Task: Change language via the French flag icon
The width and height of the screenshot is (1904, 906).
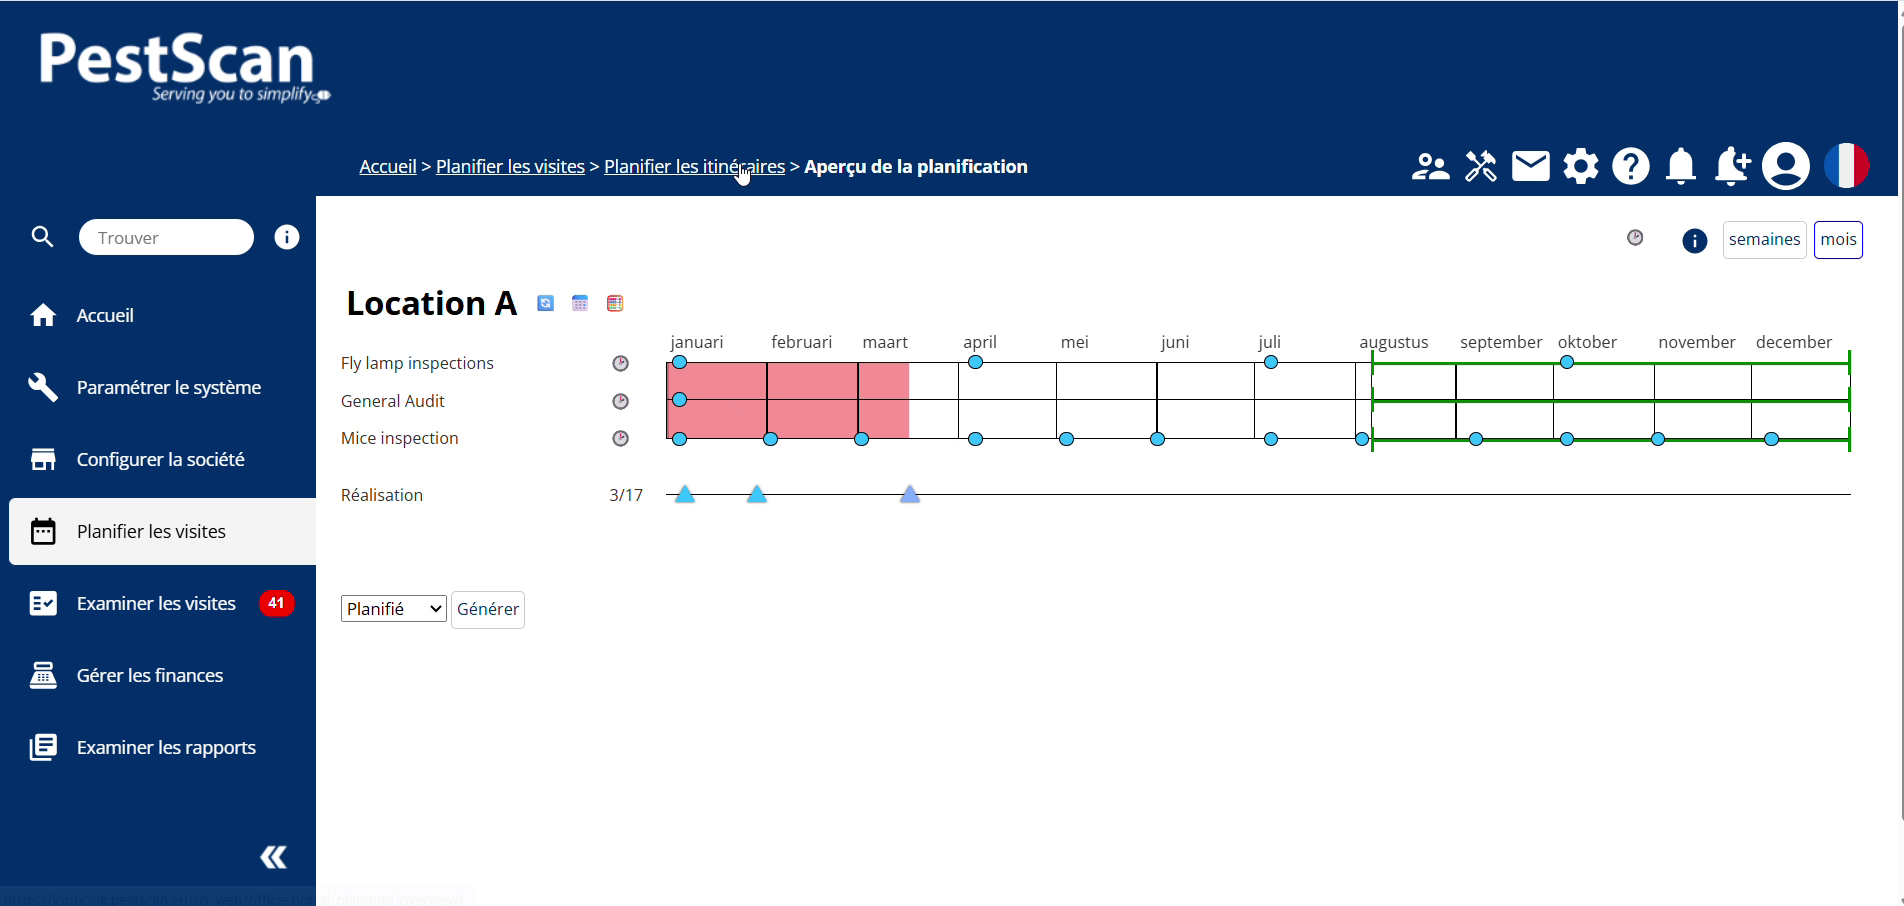Action: (x=1846, y=166)
